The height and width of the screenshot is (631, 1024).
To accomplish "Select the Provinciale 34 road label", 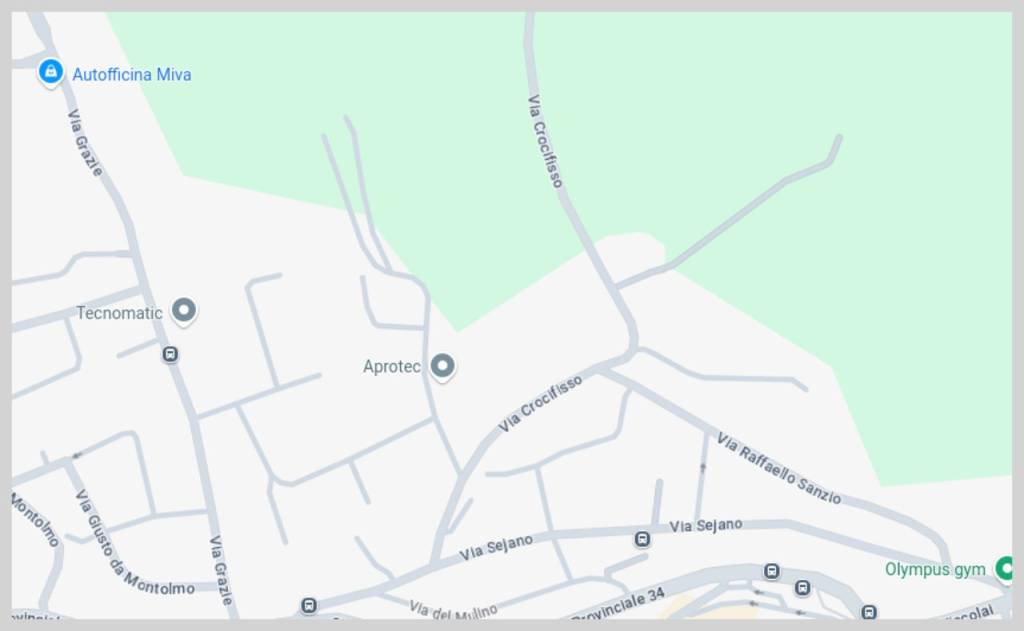I will tap(619, 604).
